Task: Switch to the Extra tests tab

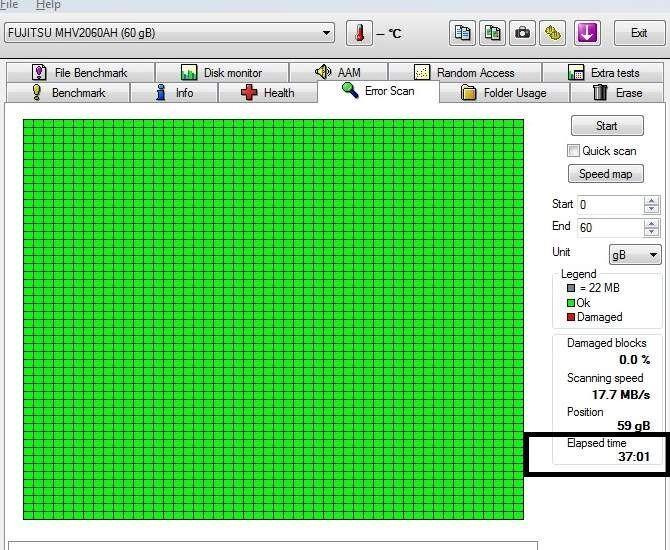Action: [603, 72]
